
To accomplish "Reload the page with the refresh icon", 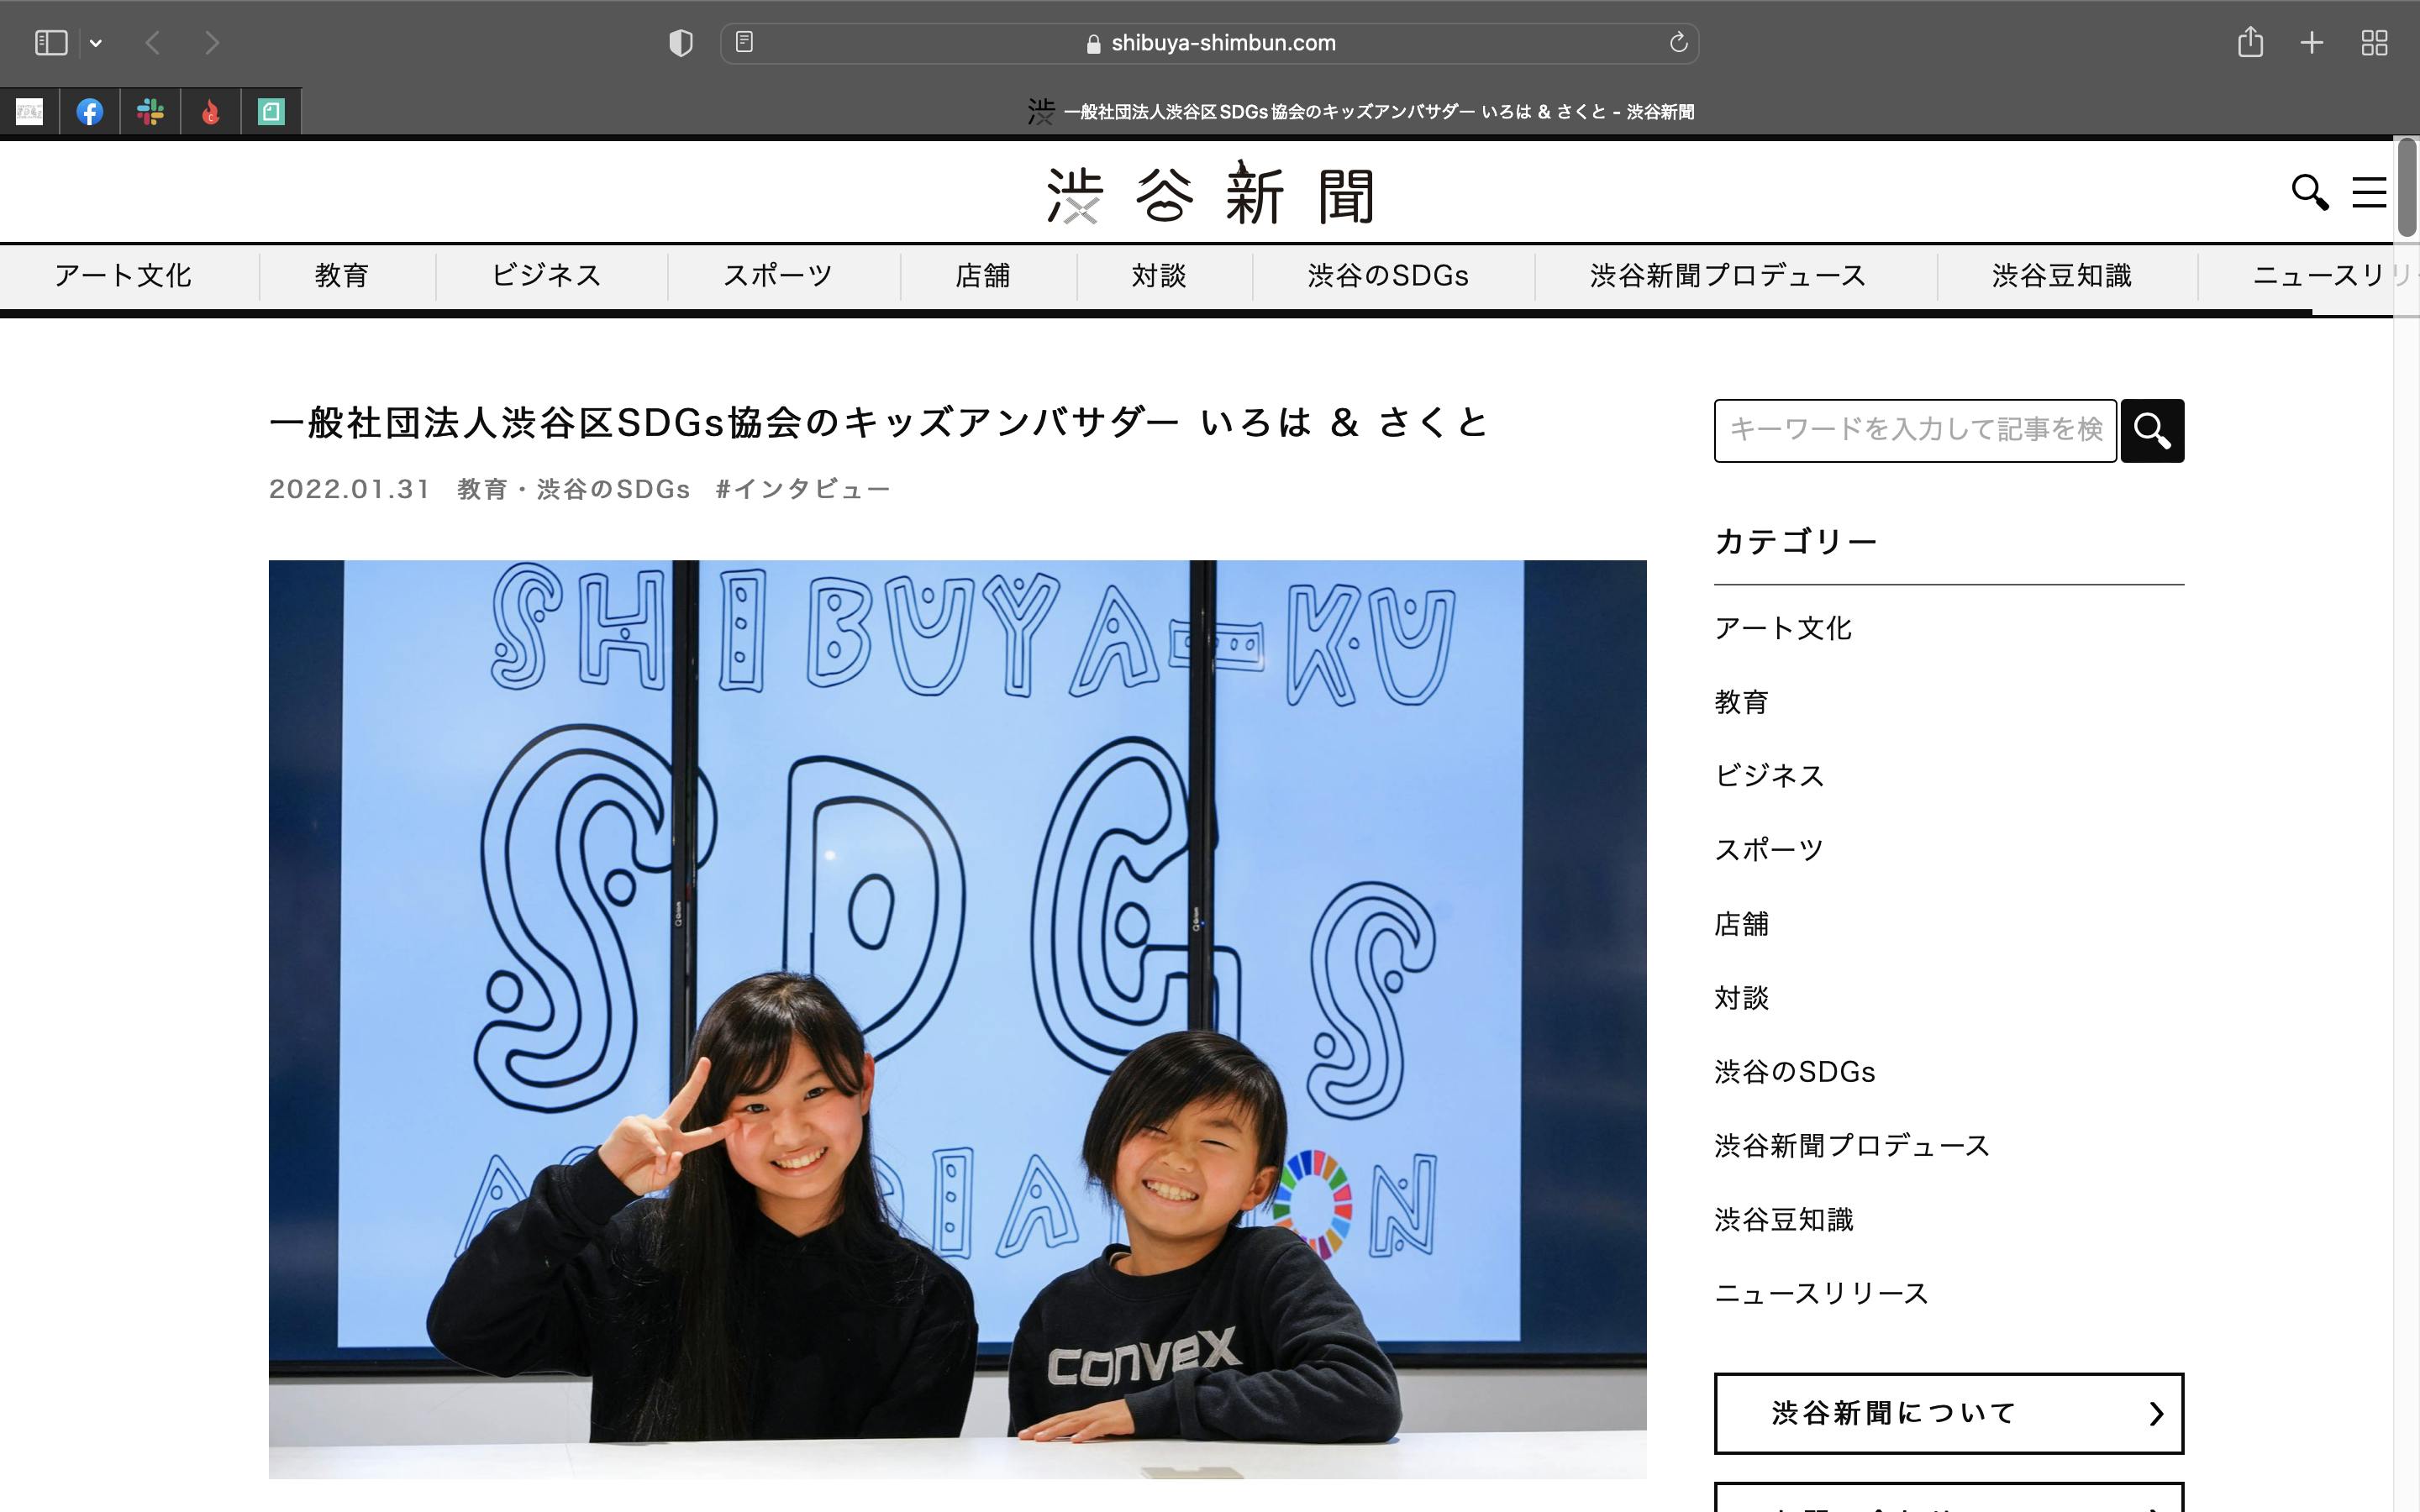I will 1678,42.
